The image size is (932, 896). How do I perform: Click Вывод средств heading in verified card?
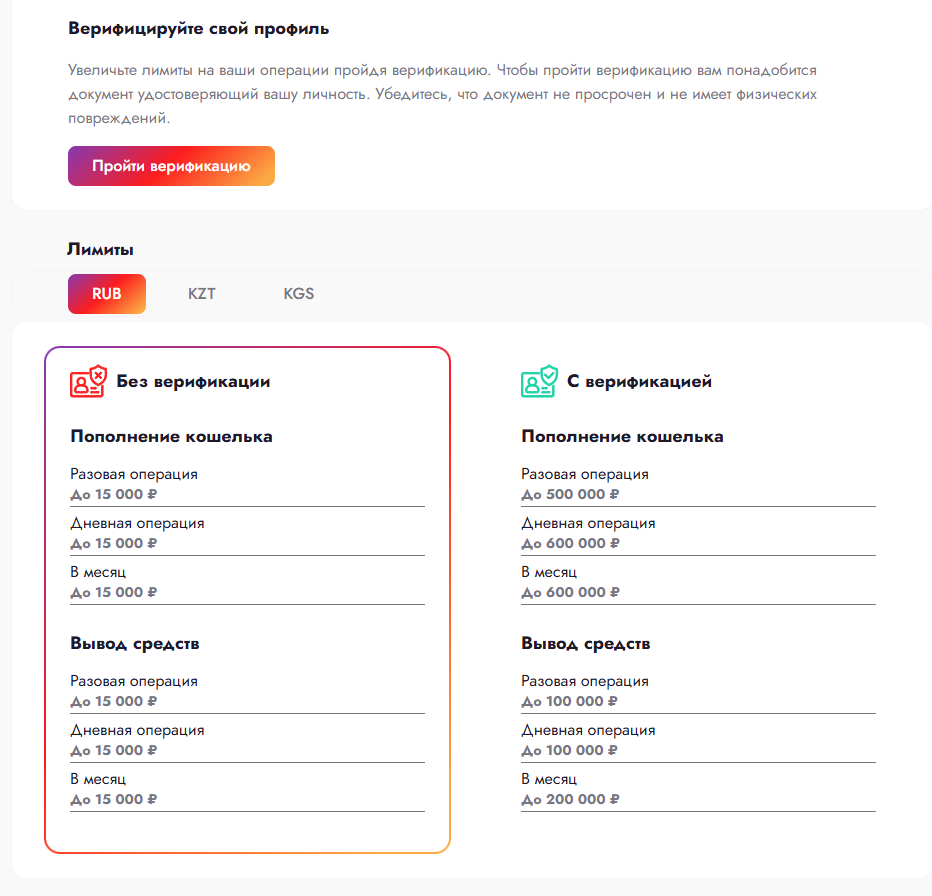pos(586,643)
